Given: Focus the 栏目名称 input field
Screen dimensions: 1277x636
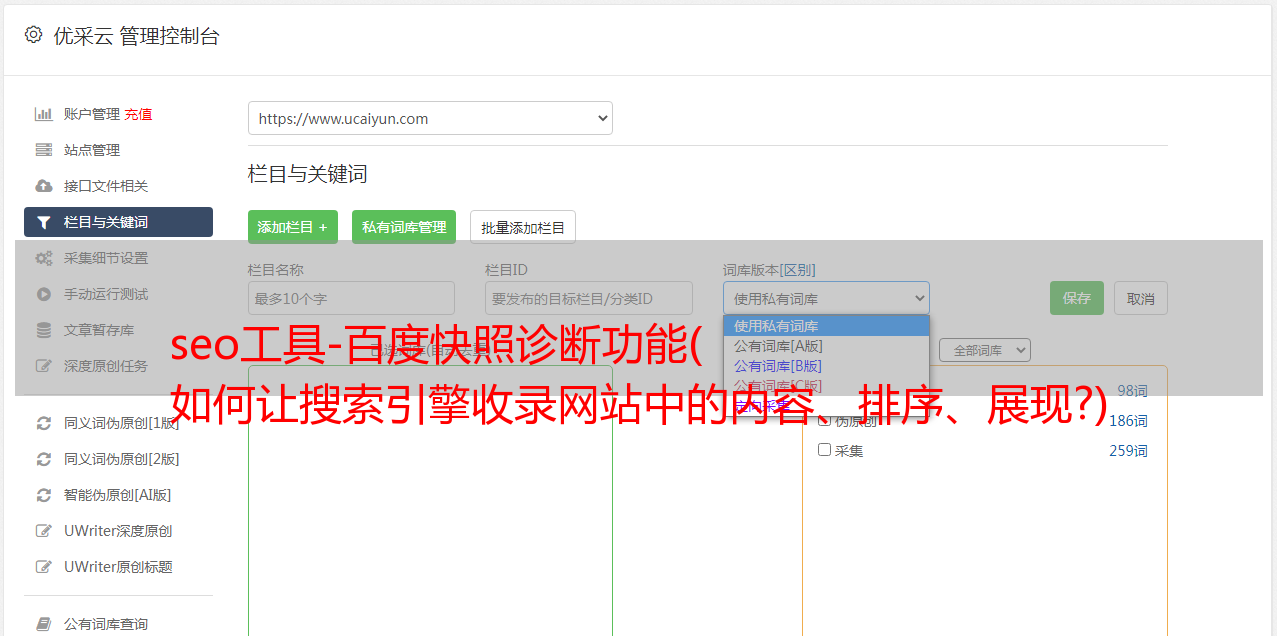Looking at the screenshot, I should tap(351, 298).
